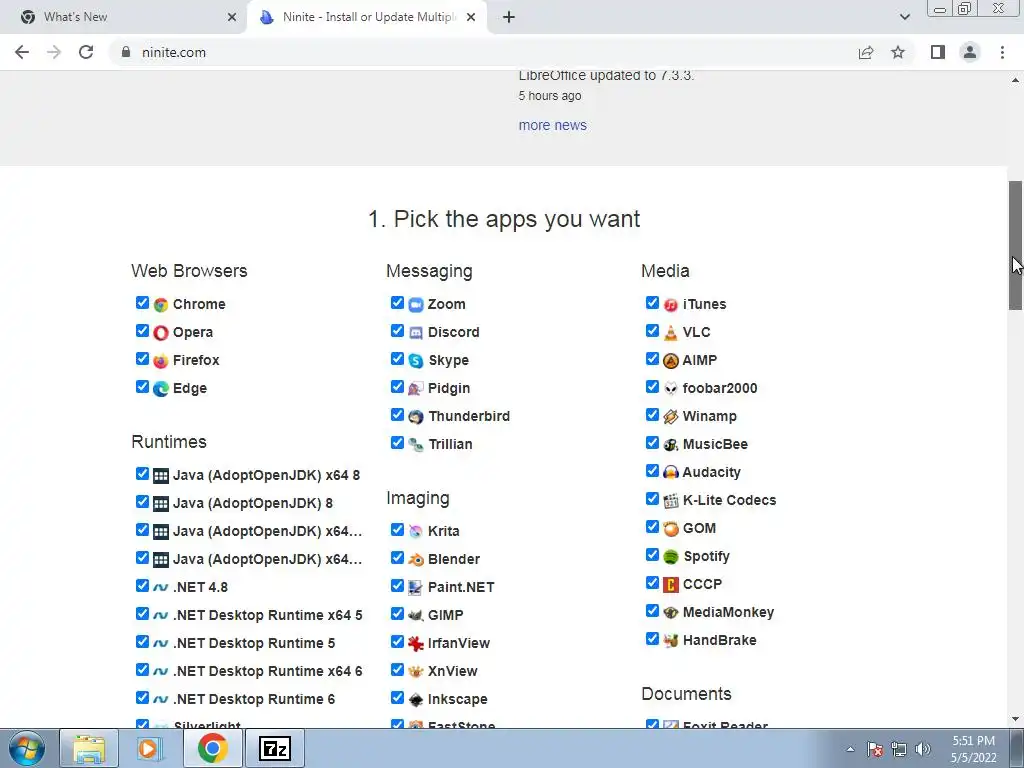Close the What's New tab
The image size is (1024, 768).
232,17
